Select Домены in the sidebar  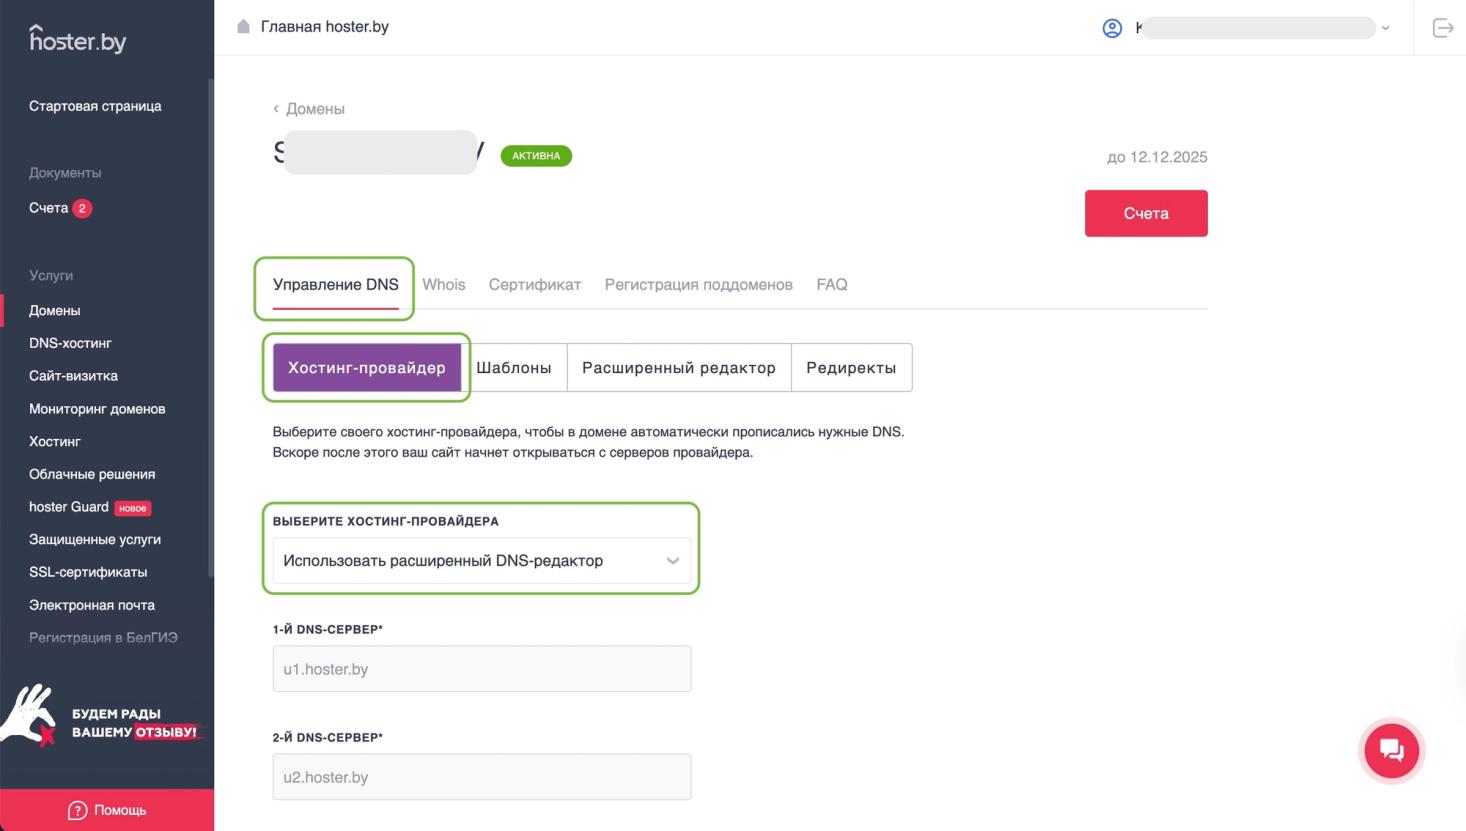(x=55, y=311)
